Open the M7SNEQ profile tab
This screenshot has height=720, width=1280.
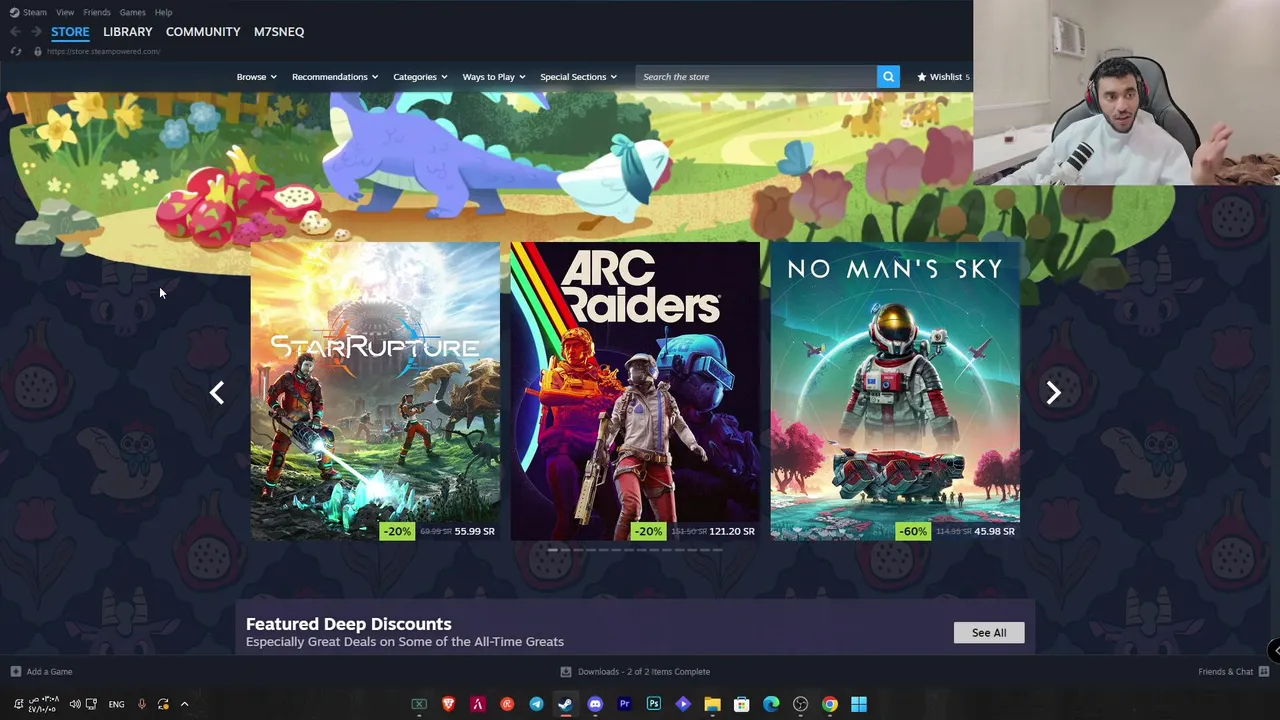pyautogui.click(x=279, y=32)
